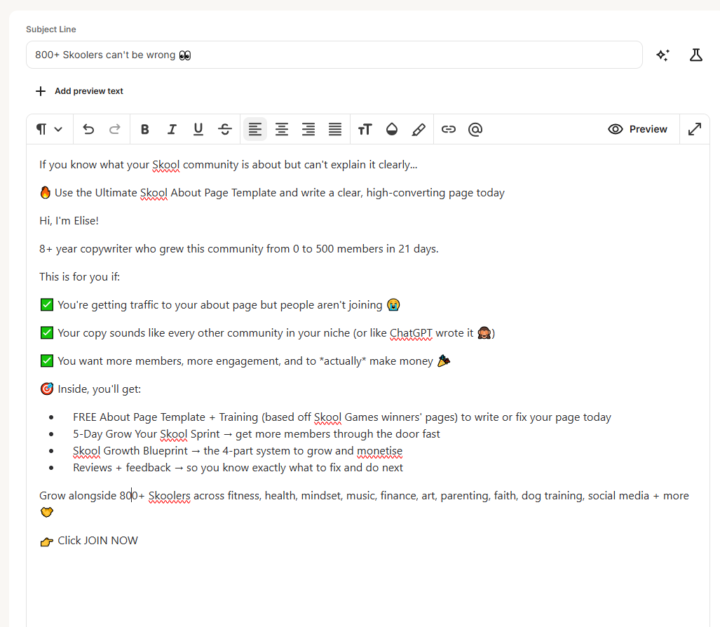Click the misspelled word 'ChatGPT'
This screenshot has height=627, width=720.
411,333
